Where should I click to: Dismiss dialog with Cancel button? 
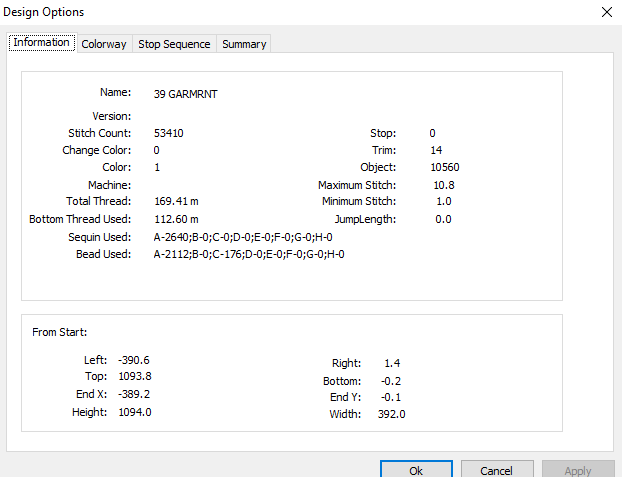tap(496, 470)
